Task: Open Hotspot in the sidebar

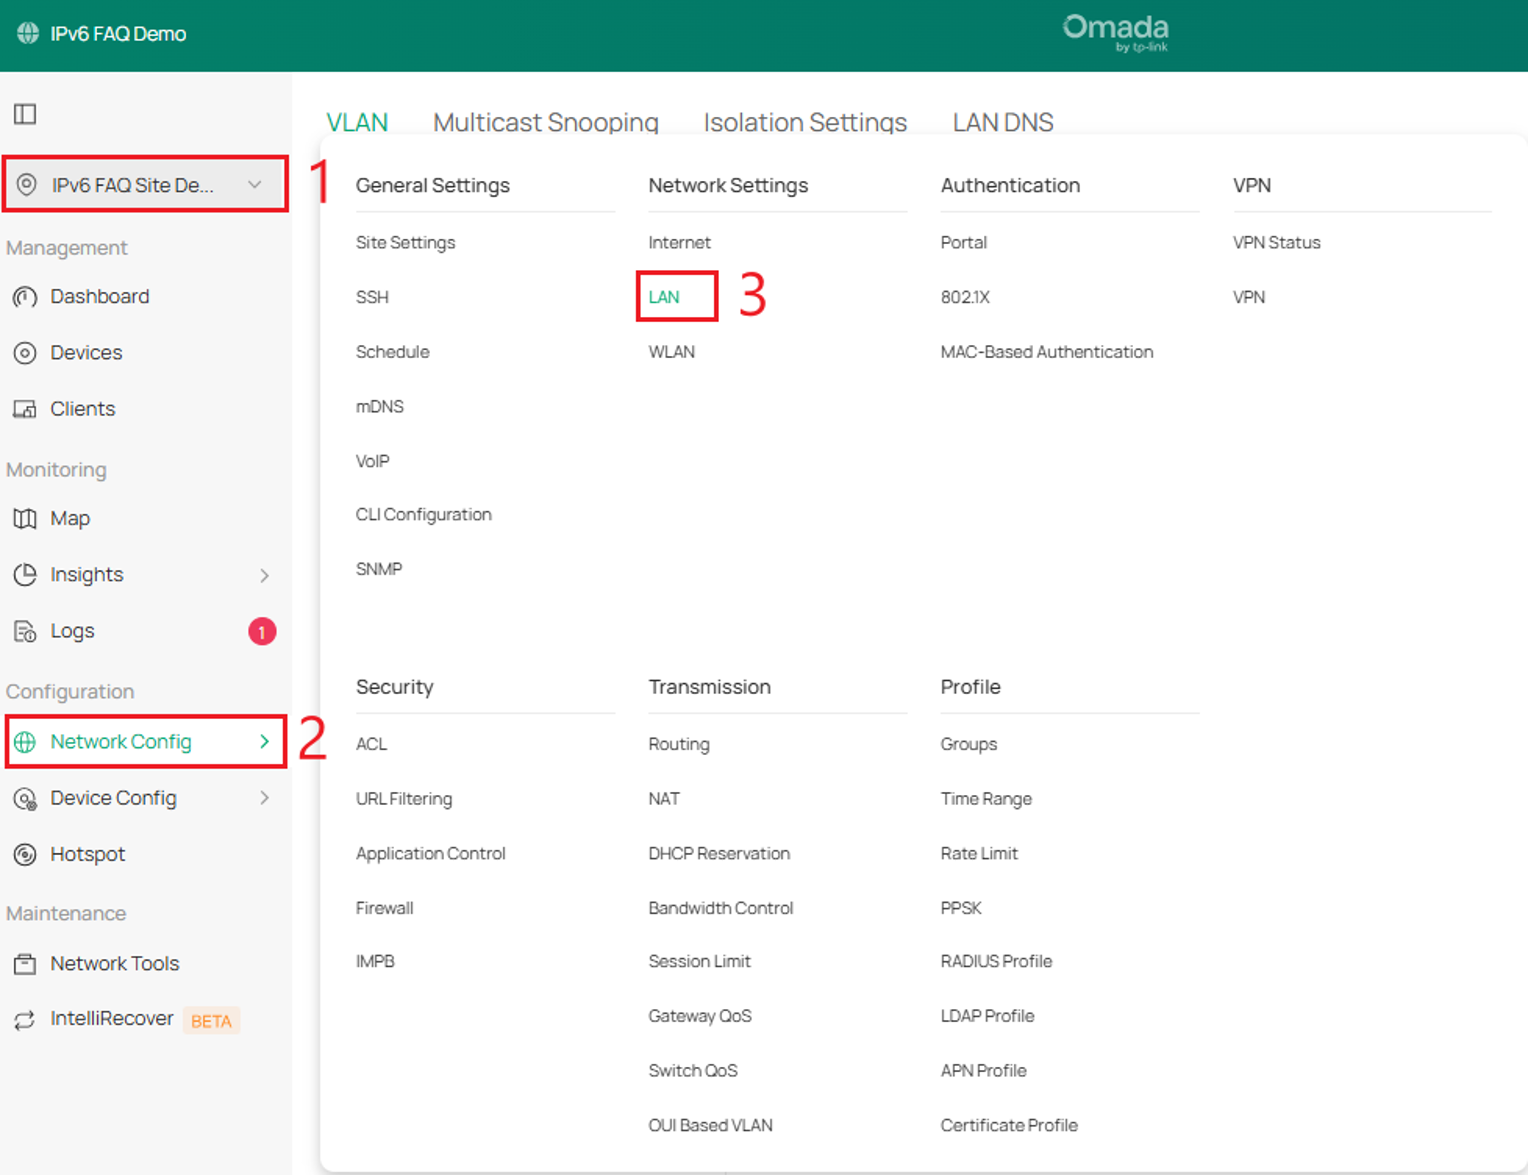Action: point(88,854)
